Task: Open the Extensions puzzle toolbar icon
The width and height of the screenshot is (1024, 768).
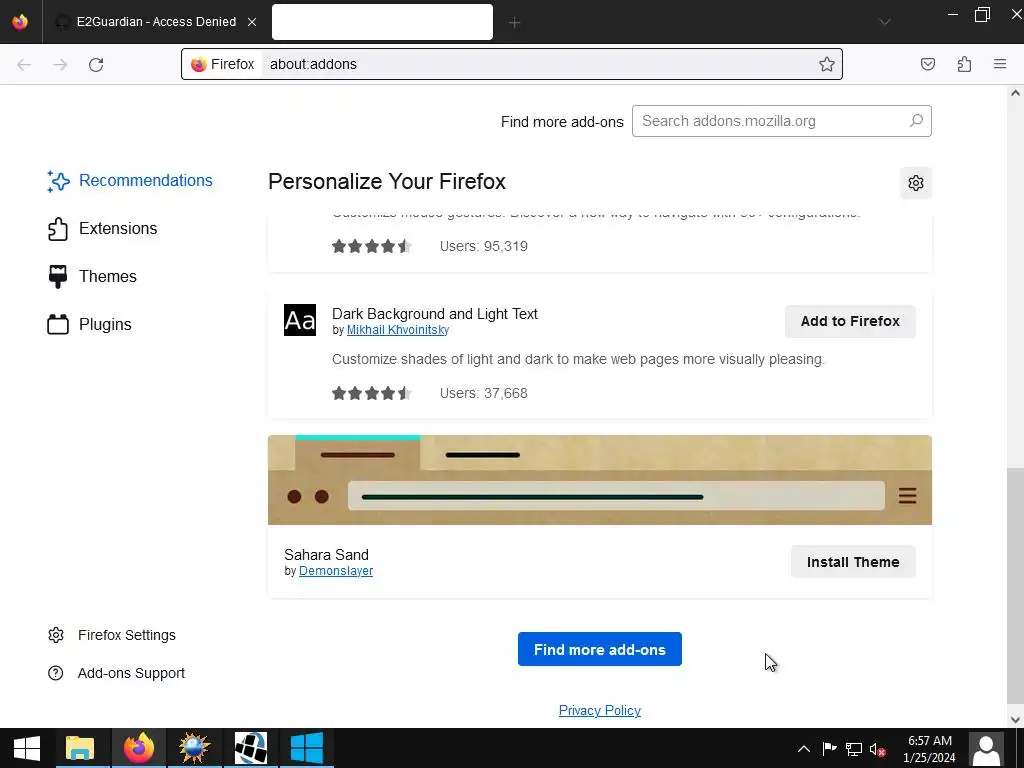Action: [x=964, y=64]
